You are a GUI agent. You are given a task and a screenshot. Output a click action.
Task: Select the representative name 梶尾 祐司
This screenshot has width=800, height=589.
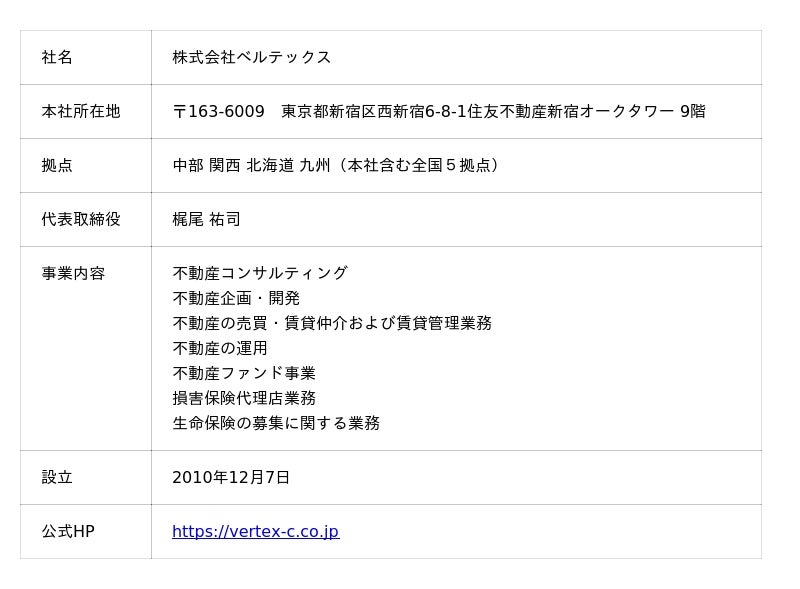click(x=206, y=220)
